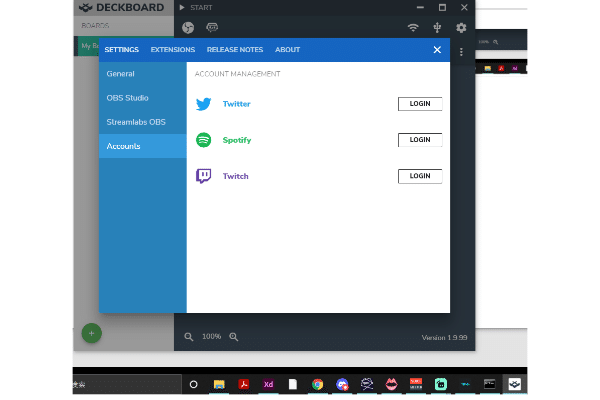Screen dimensions: 600x400
Task: Open Google Chrome from the taskbar
Action: click(x=318, y=384)
